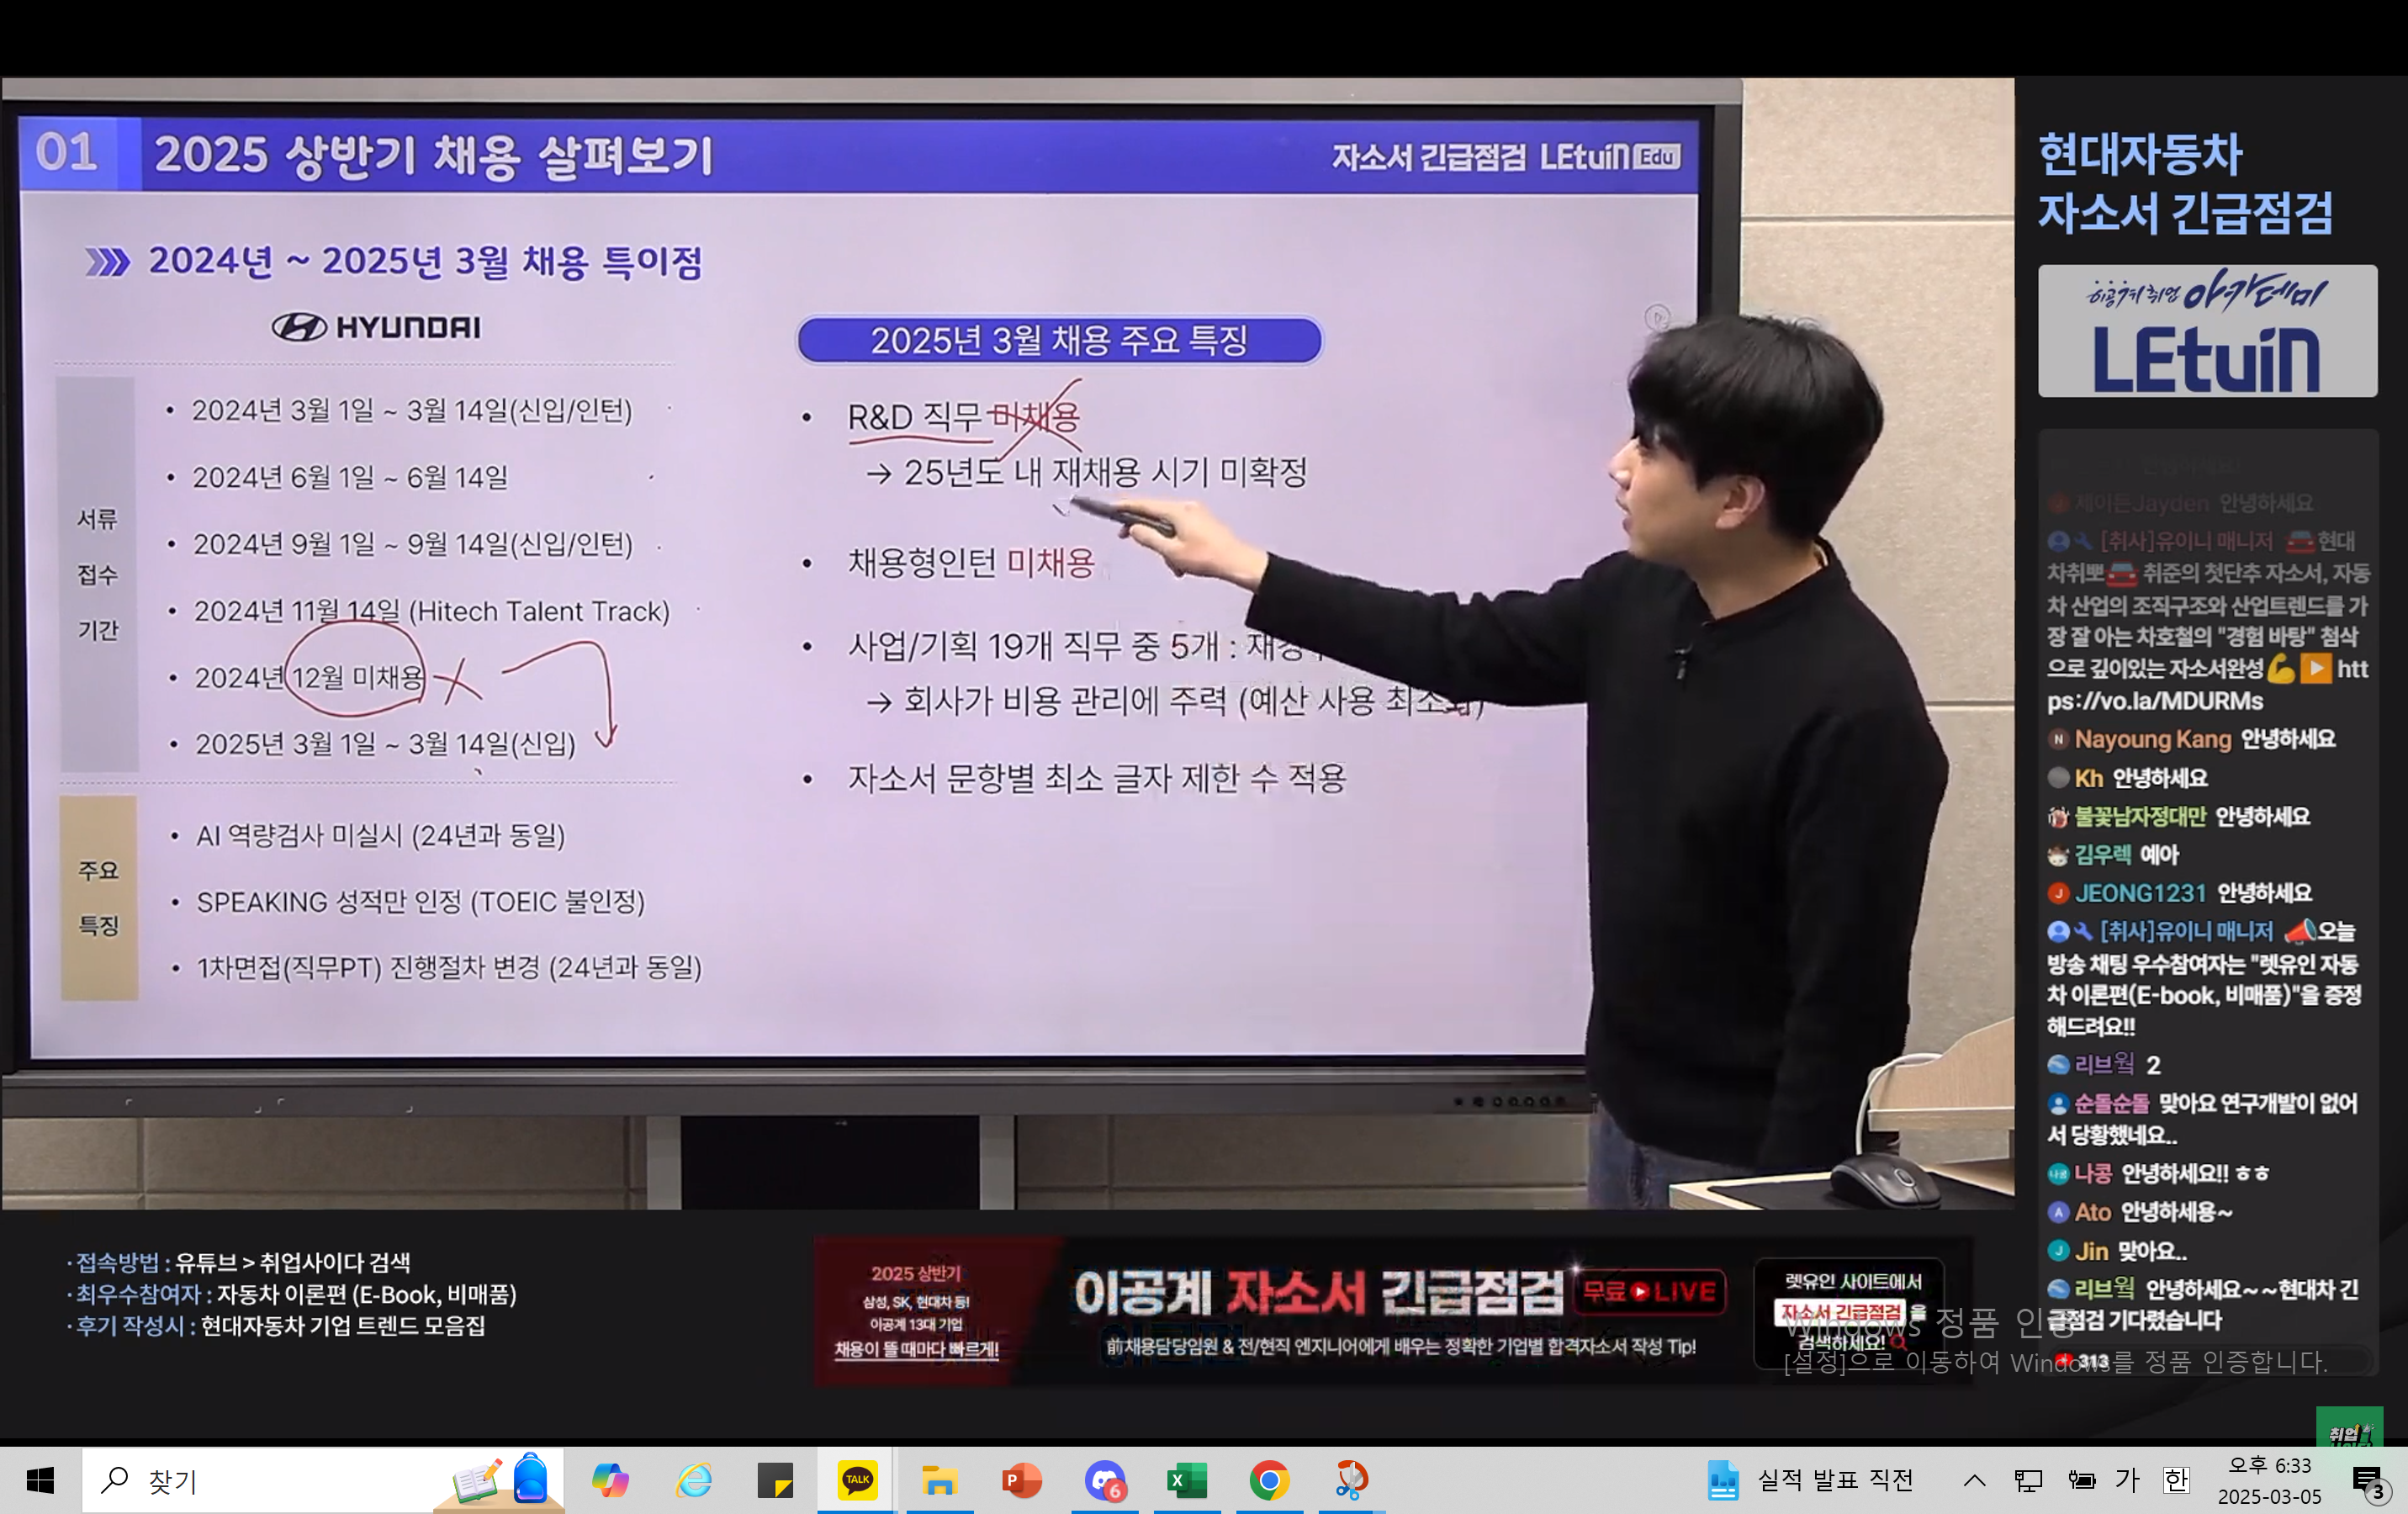Click the 가 IME indicator in tray
Image resolution: width=2408 pixels, height=1514 pixels.
coord(2128,1480)
